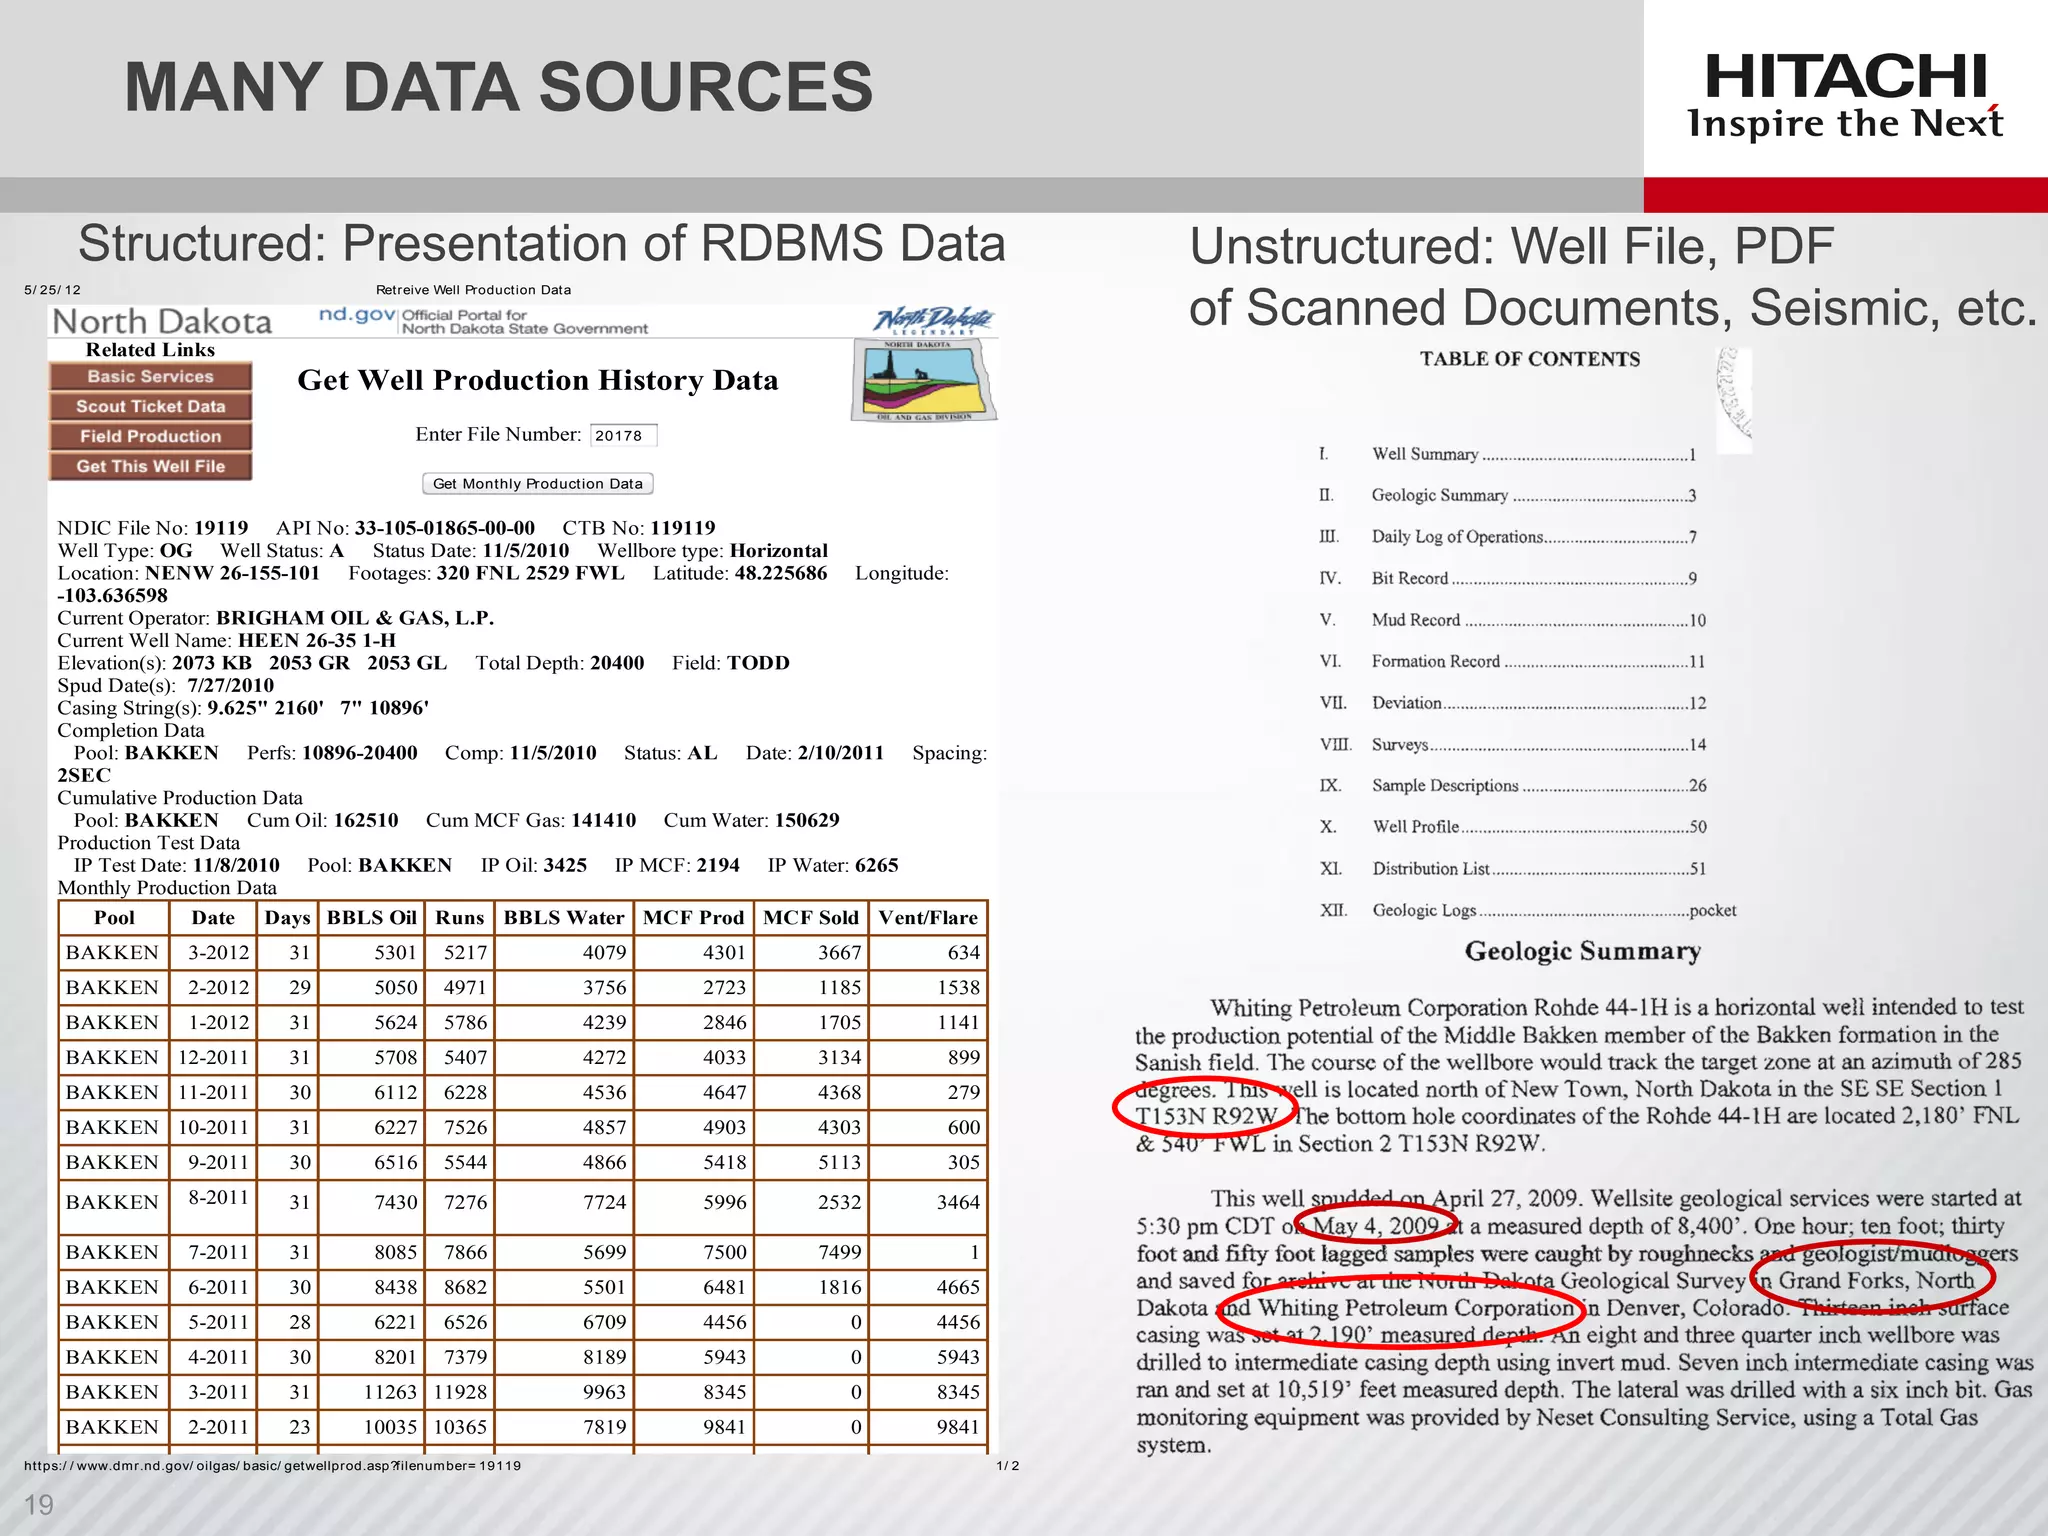This screenshot has width=2048, height=1536.
Task: Click well name HEEN 26-35 1-H
Action: pyautogui.click(x=317, y=641)
